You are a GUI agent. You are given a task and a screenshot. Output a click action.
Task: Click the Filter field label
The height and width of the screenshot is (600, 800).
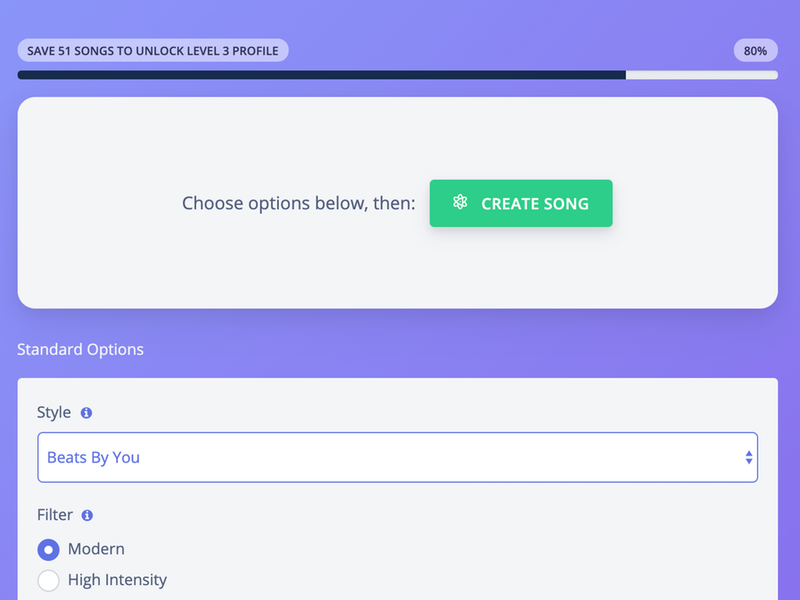(x=55, y=515)
